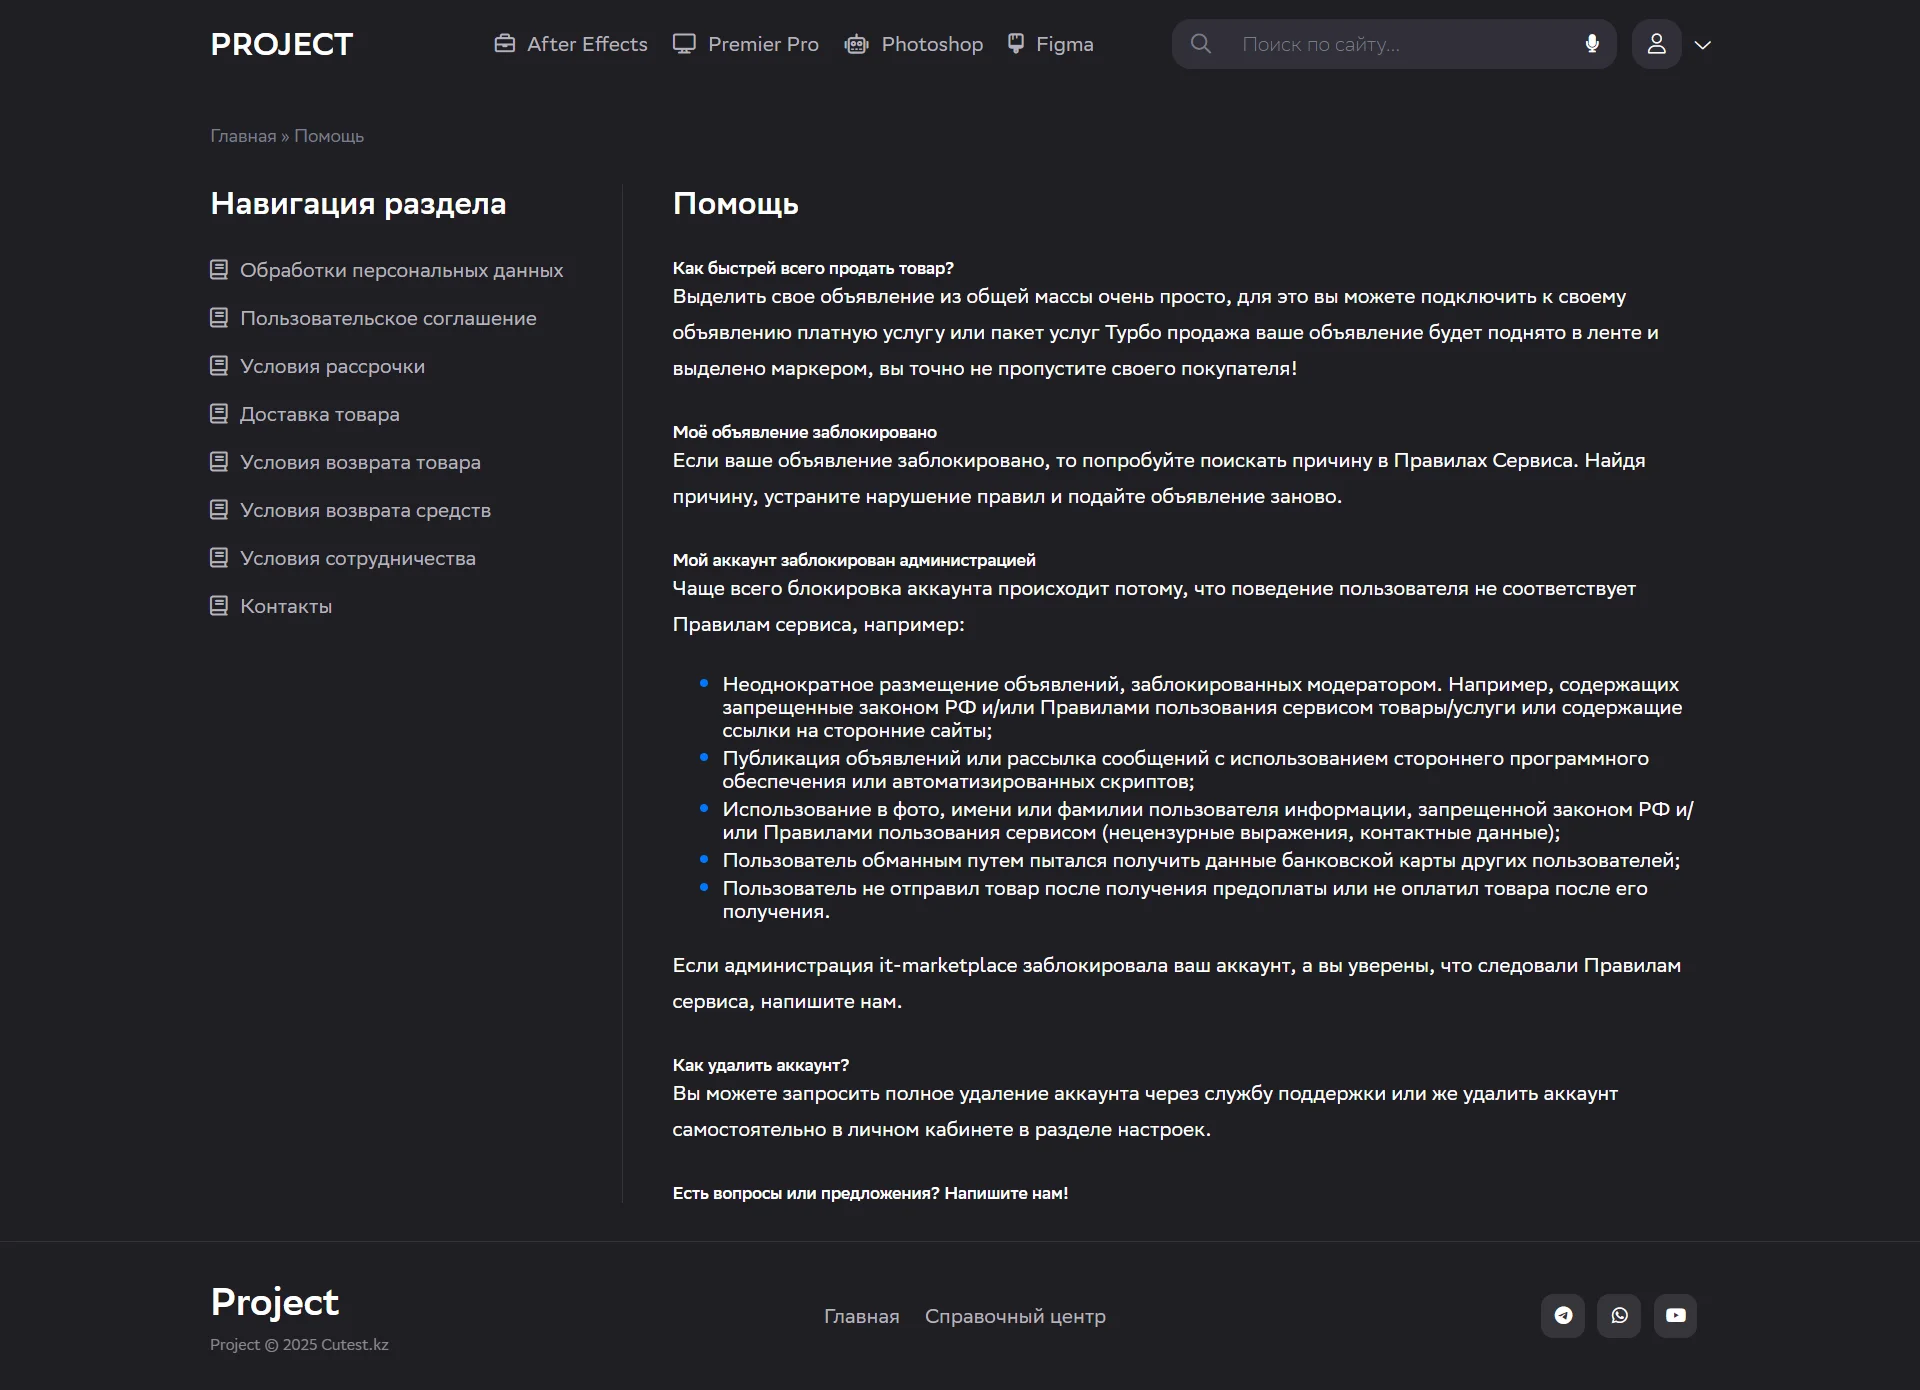
Task: Click the Telegram icon in footer
Action: click(x=1563, y=1316)
